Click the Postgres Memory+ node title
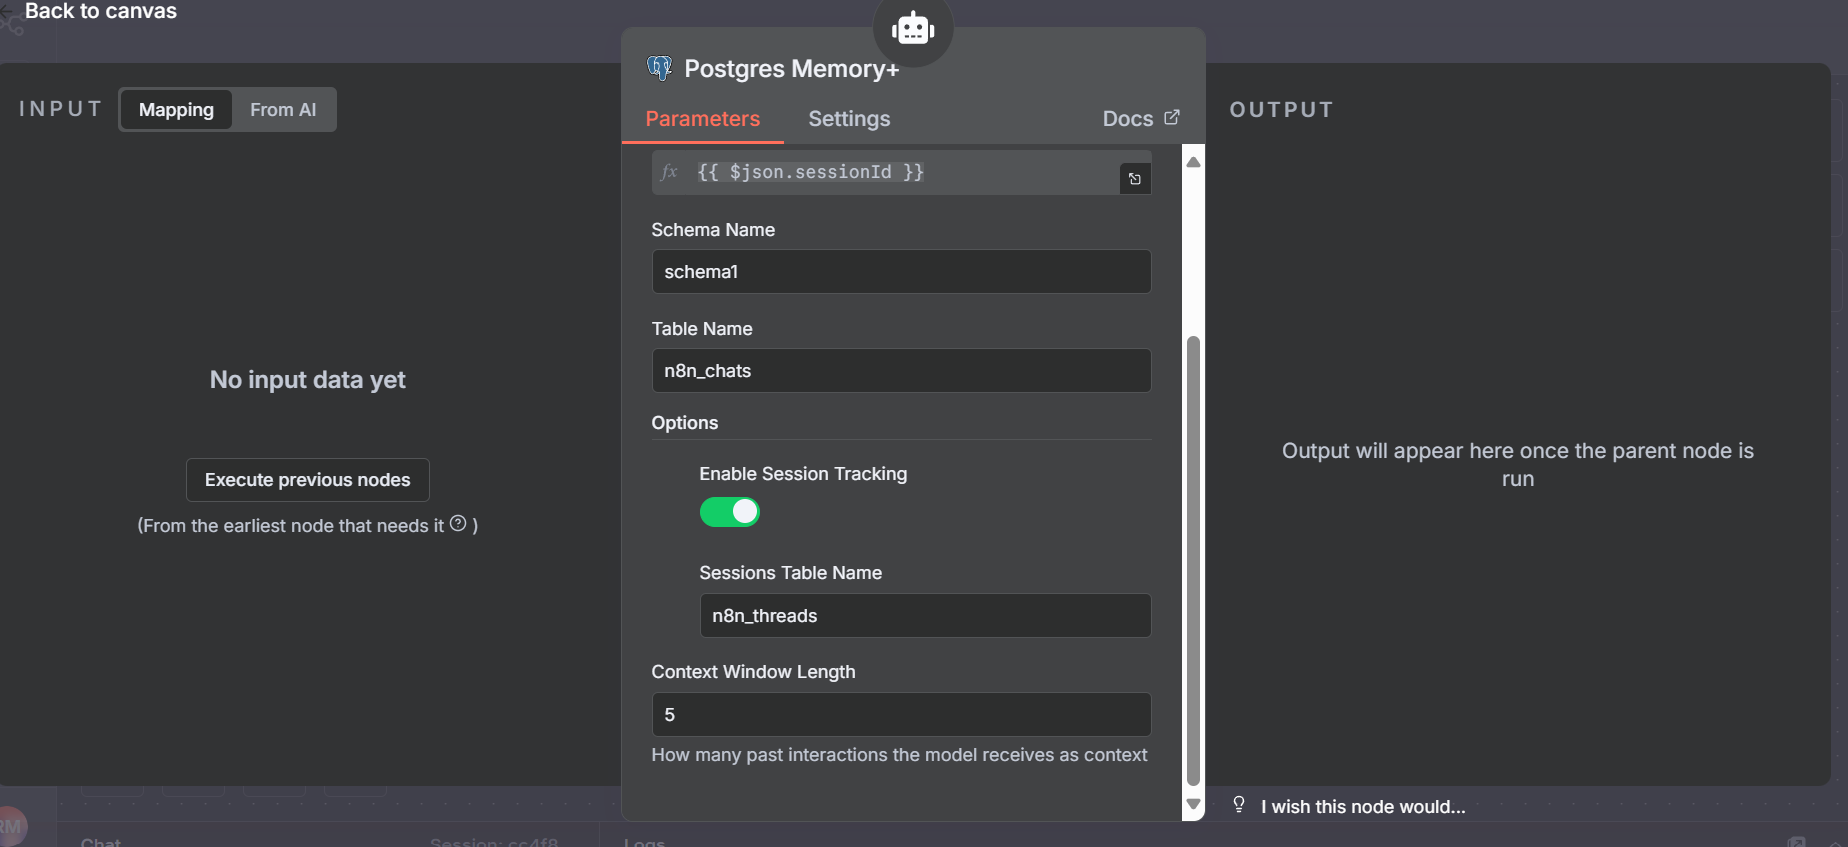 coord(792,69)
